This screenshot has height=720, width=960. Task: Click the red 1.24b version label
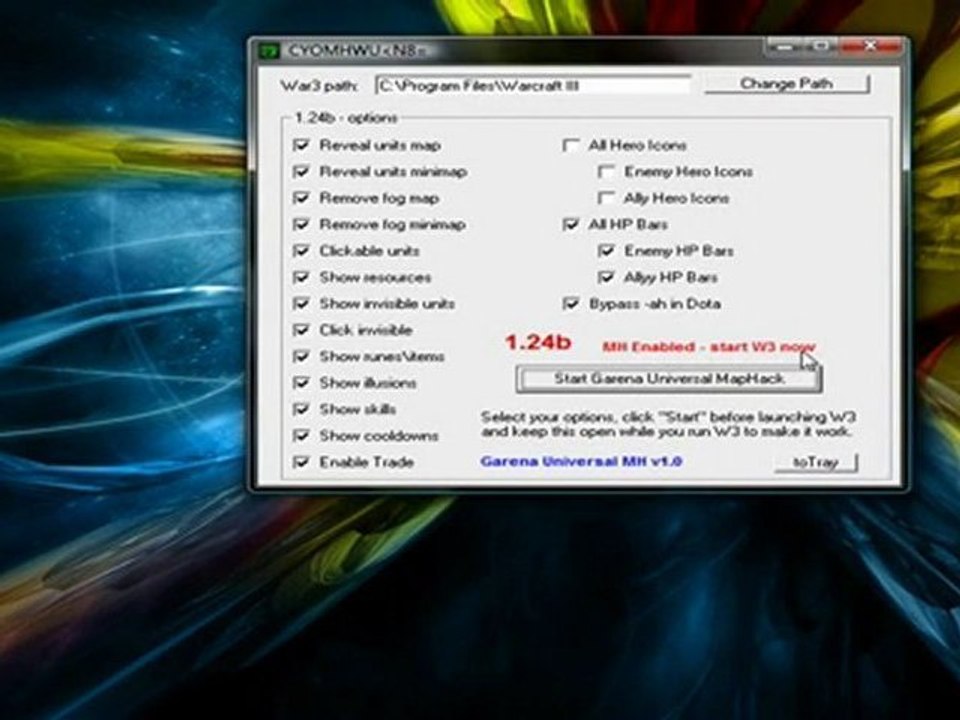538,342
